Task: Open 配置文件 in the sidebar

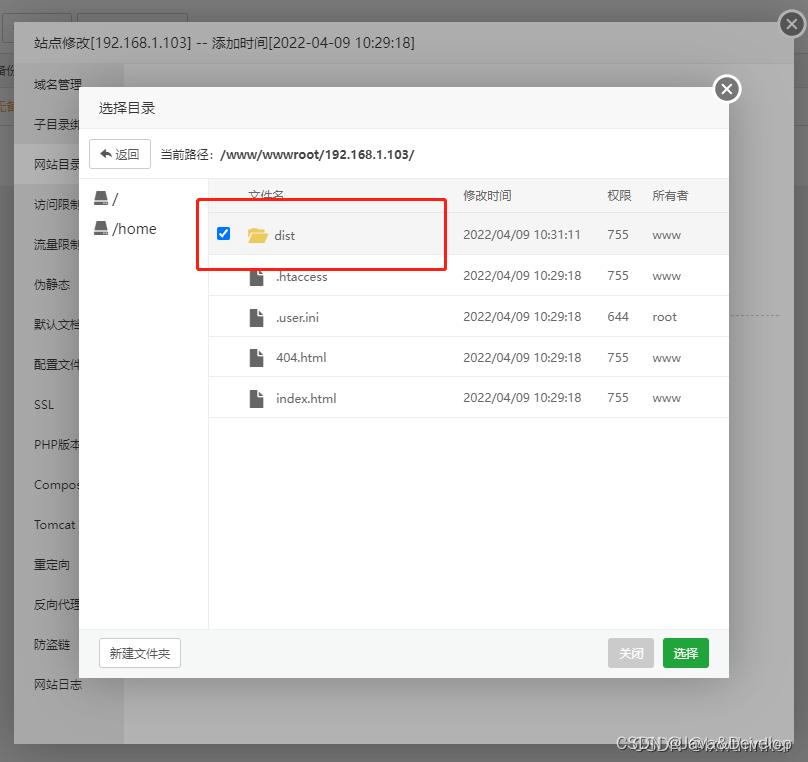Action: point(57,365)
